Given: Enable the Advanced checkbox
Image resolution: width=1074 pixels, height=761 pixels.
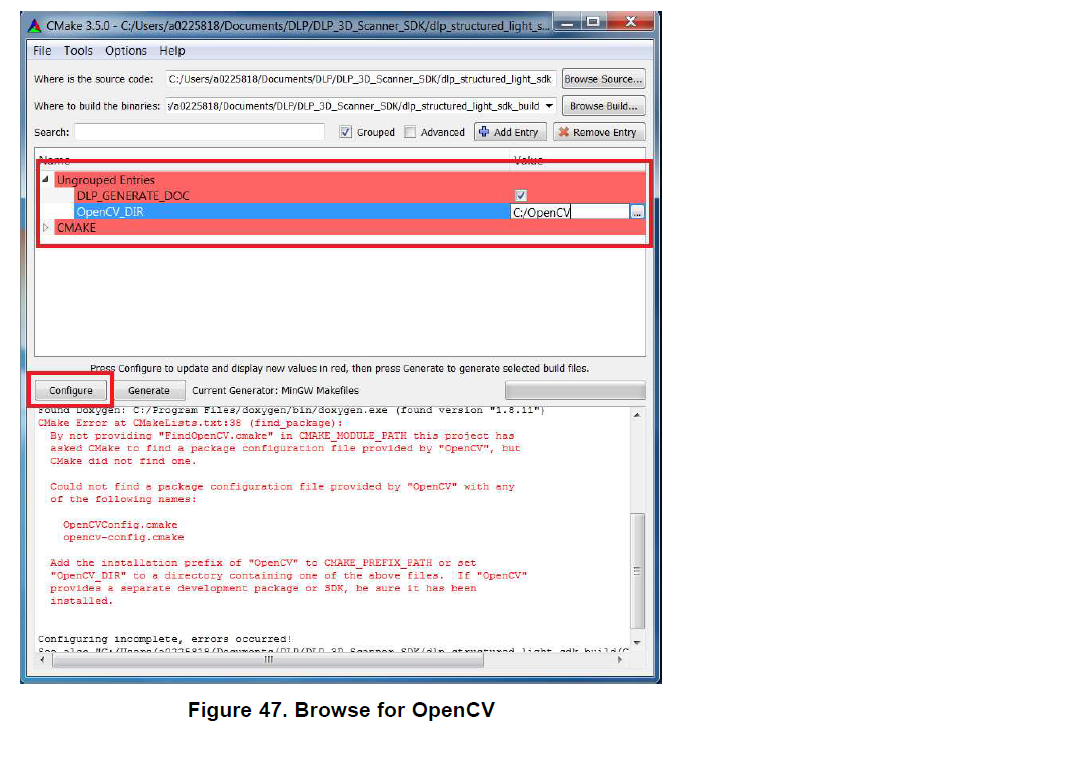Looking at the screenshot, I should [x=410, y=132].
